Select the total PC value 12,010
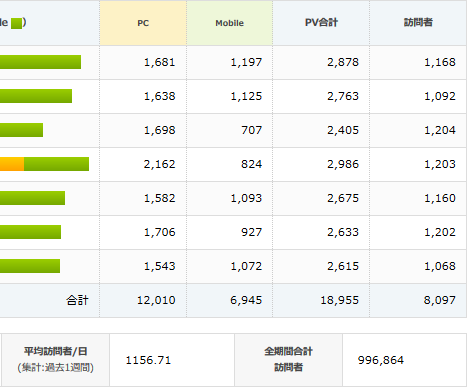This screenshot has height=387, width=467. [x=156, y=300]
